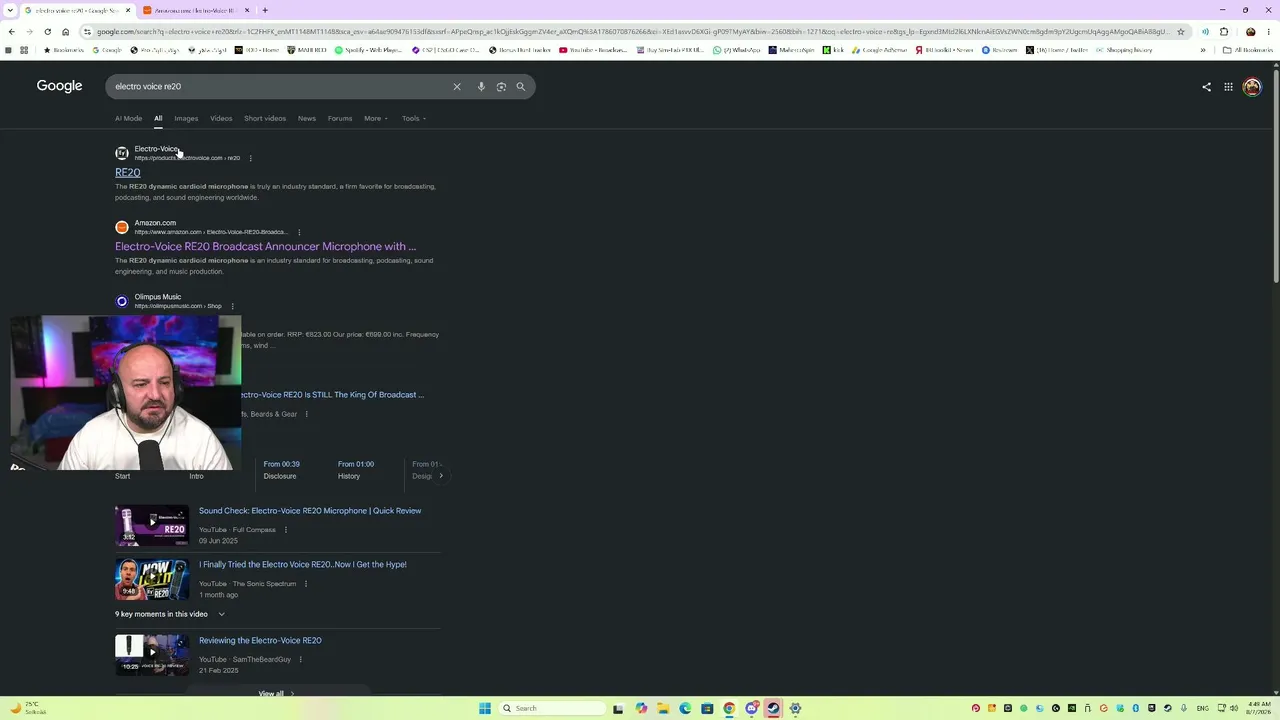Click the browser address bar URL
Viewport: 1280px width, 720px height.
coord(630,32)
